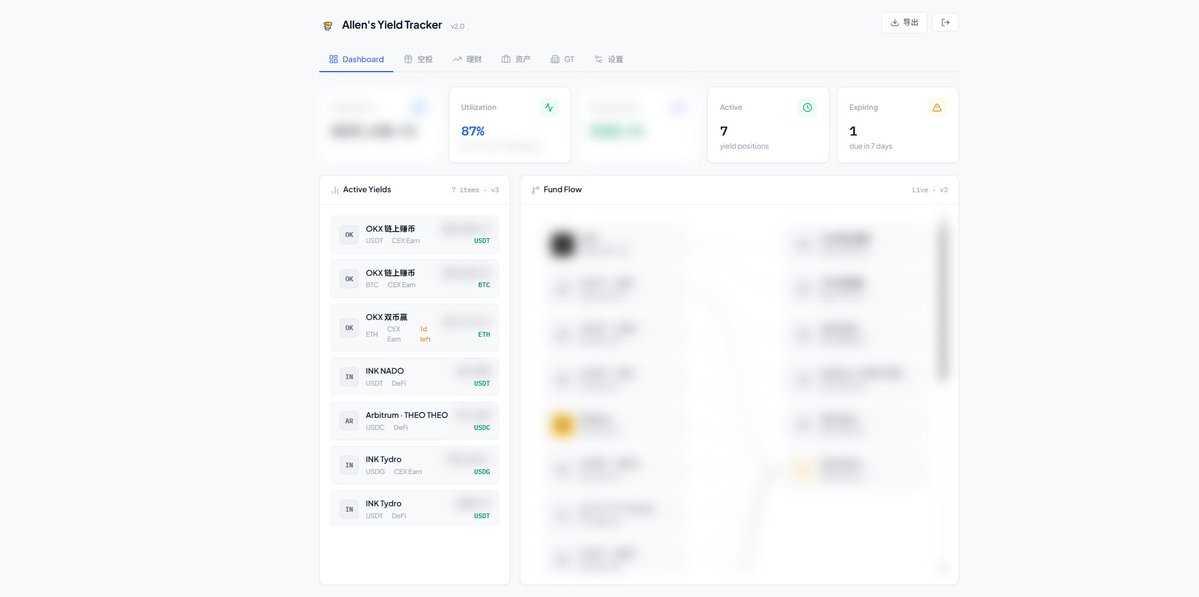
Task: Select the Arbitrum · THEO THEO row
Action: coord(414,421)
